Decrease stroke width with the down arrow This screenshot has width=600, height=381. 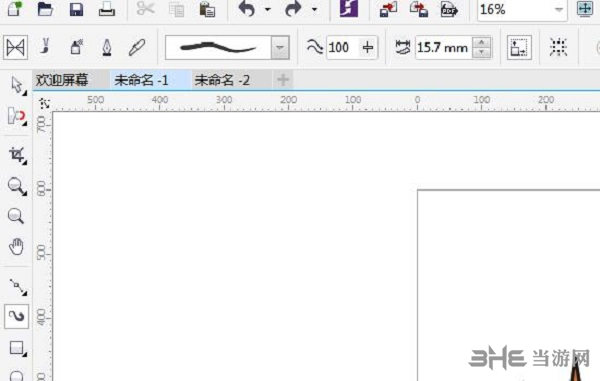[x=482, y=53]
